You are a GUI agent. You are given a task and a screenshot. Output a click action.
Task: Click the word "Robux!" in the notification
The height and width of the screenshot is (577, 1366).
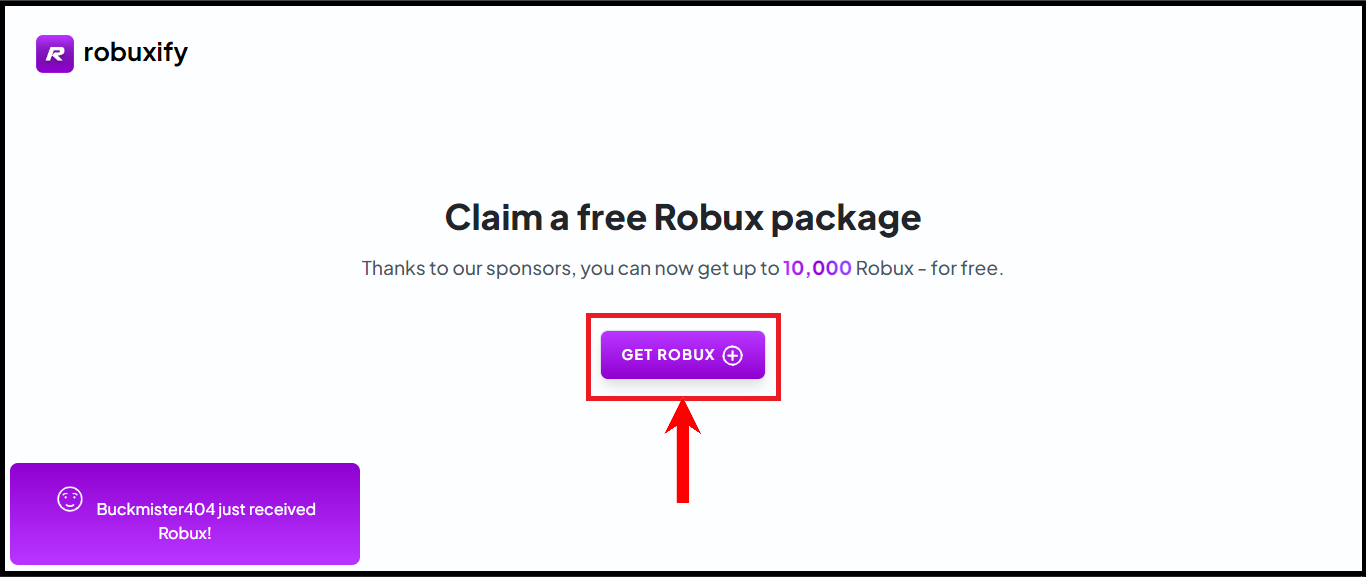click(x=185, y=533)
